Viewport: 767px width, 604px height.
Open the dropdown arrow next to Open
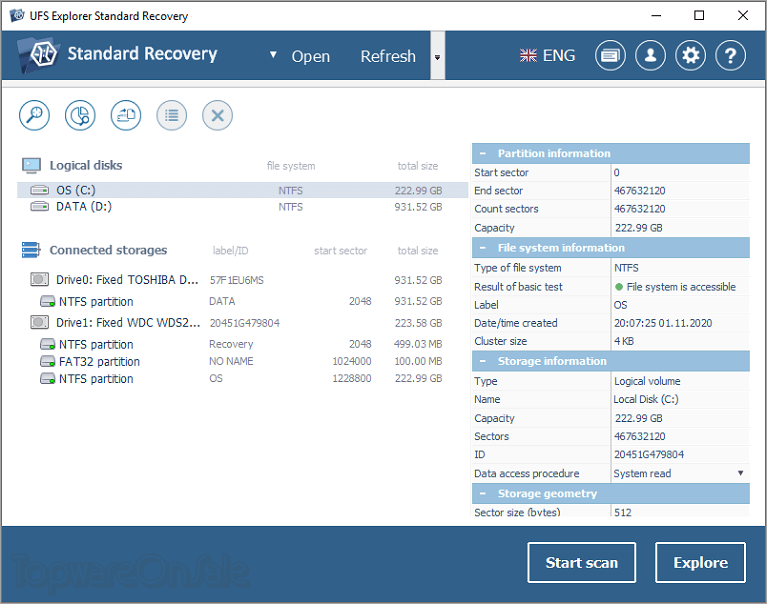pyautogui.click(x=273, y=55)
